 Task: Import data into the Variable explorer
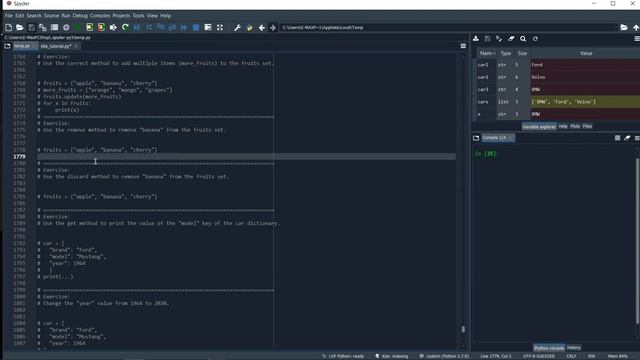pos(476,38)
